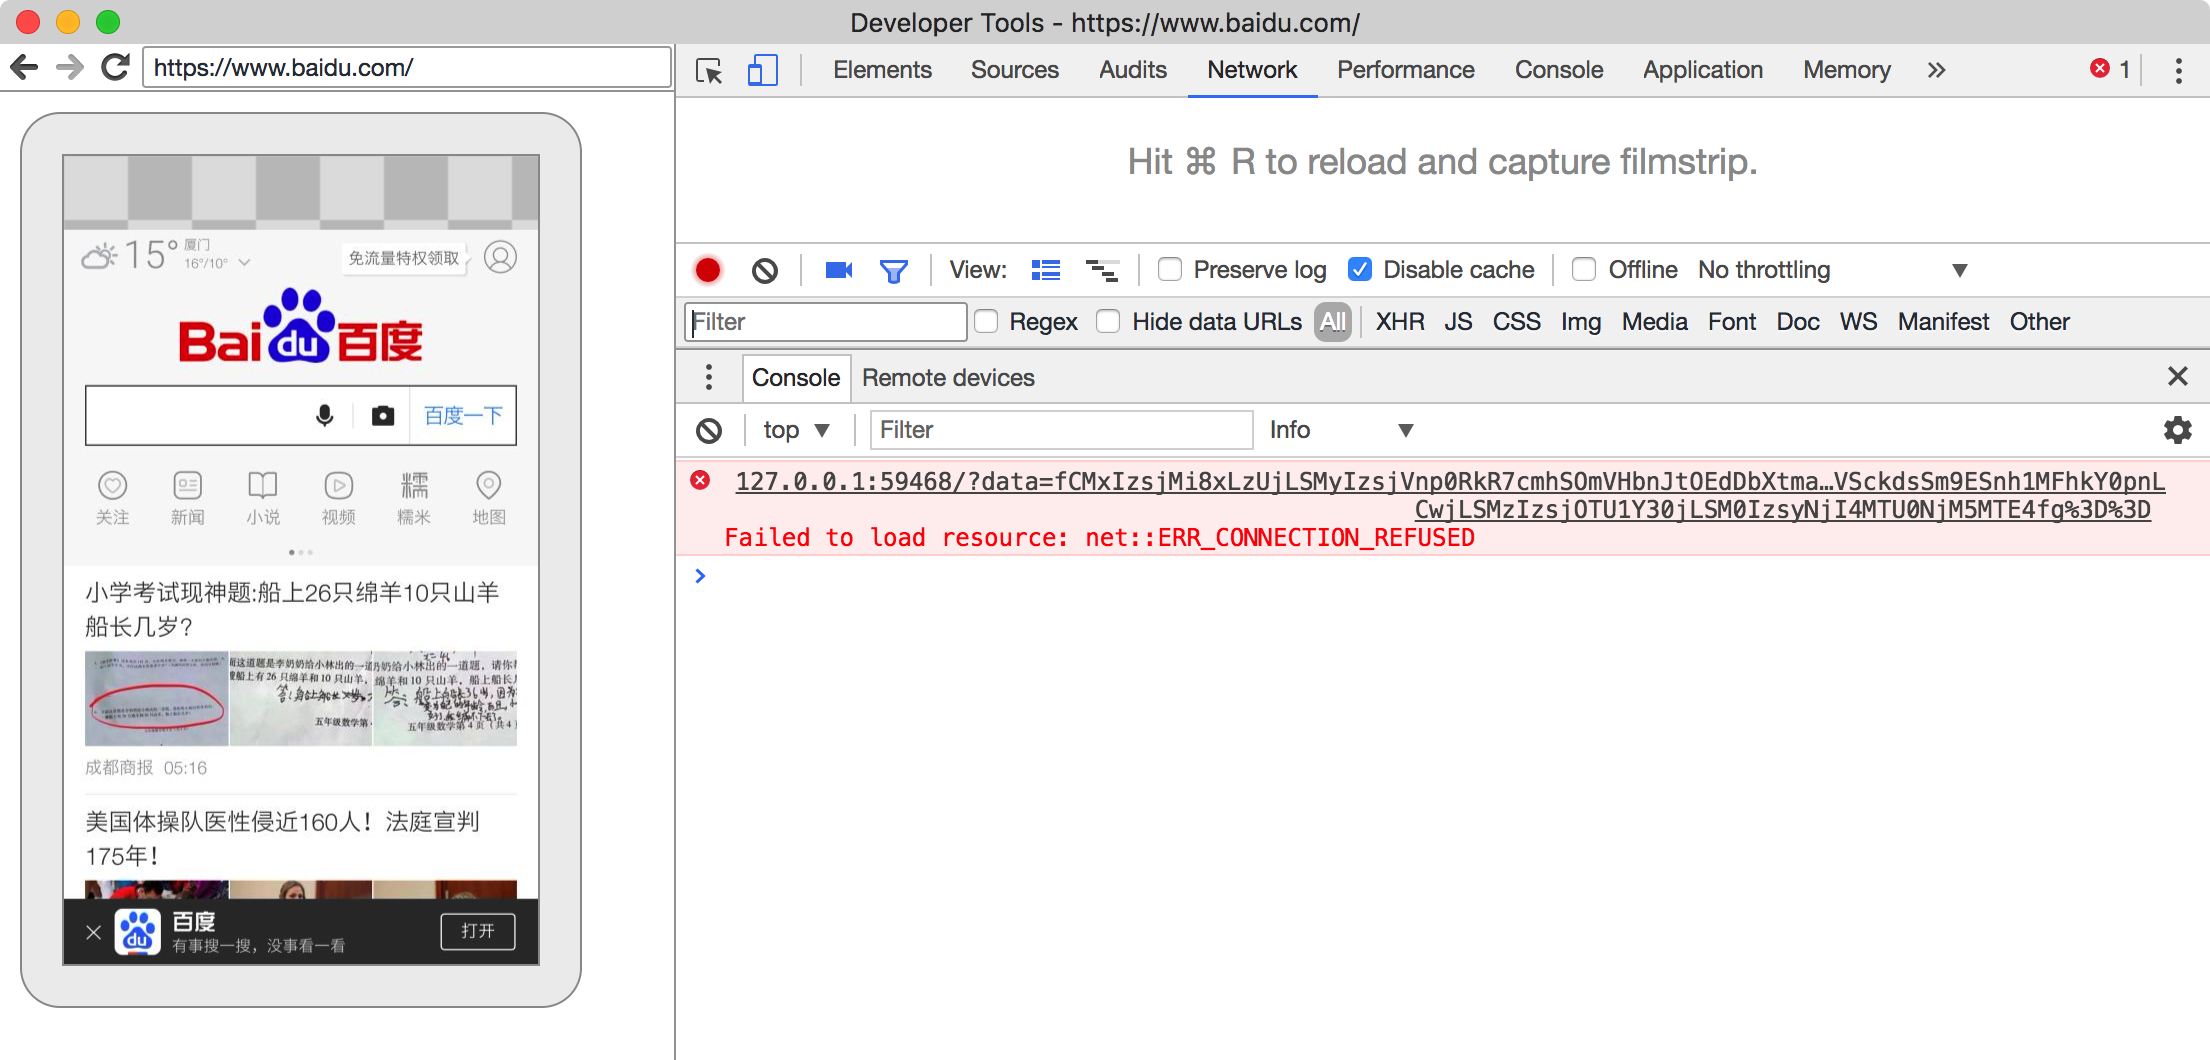
Task: Open the Remote devices drawer tab
Action: (x=948, y=377)
